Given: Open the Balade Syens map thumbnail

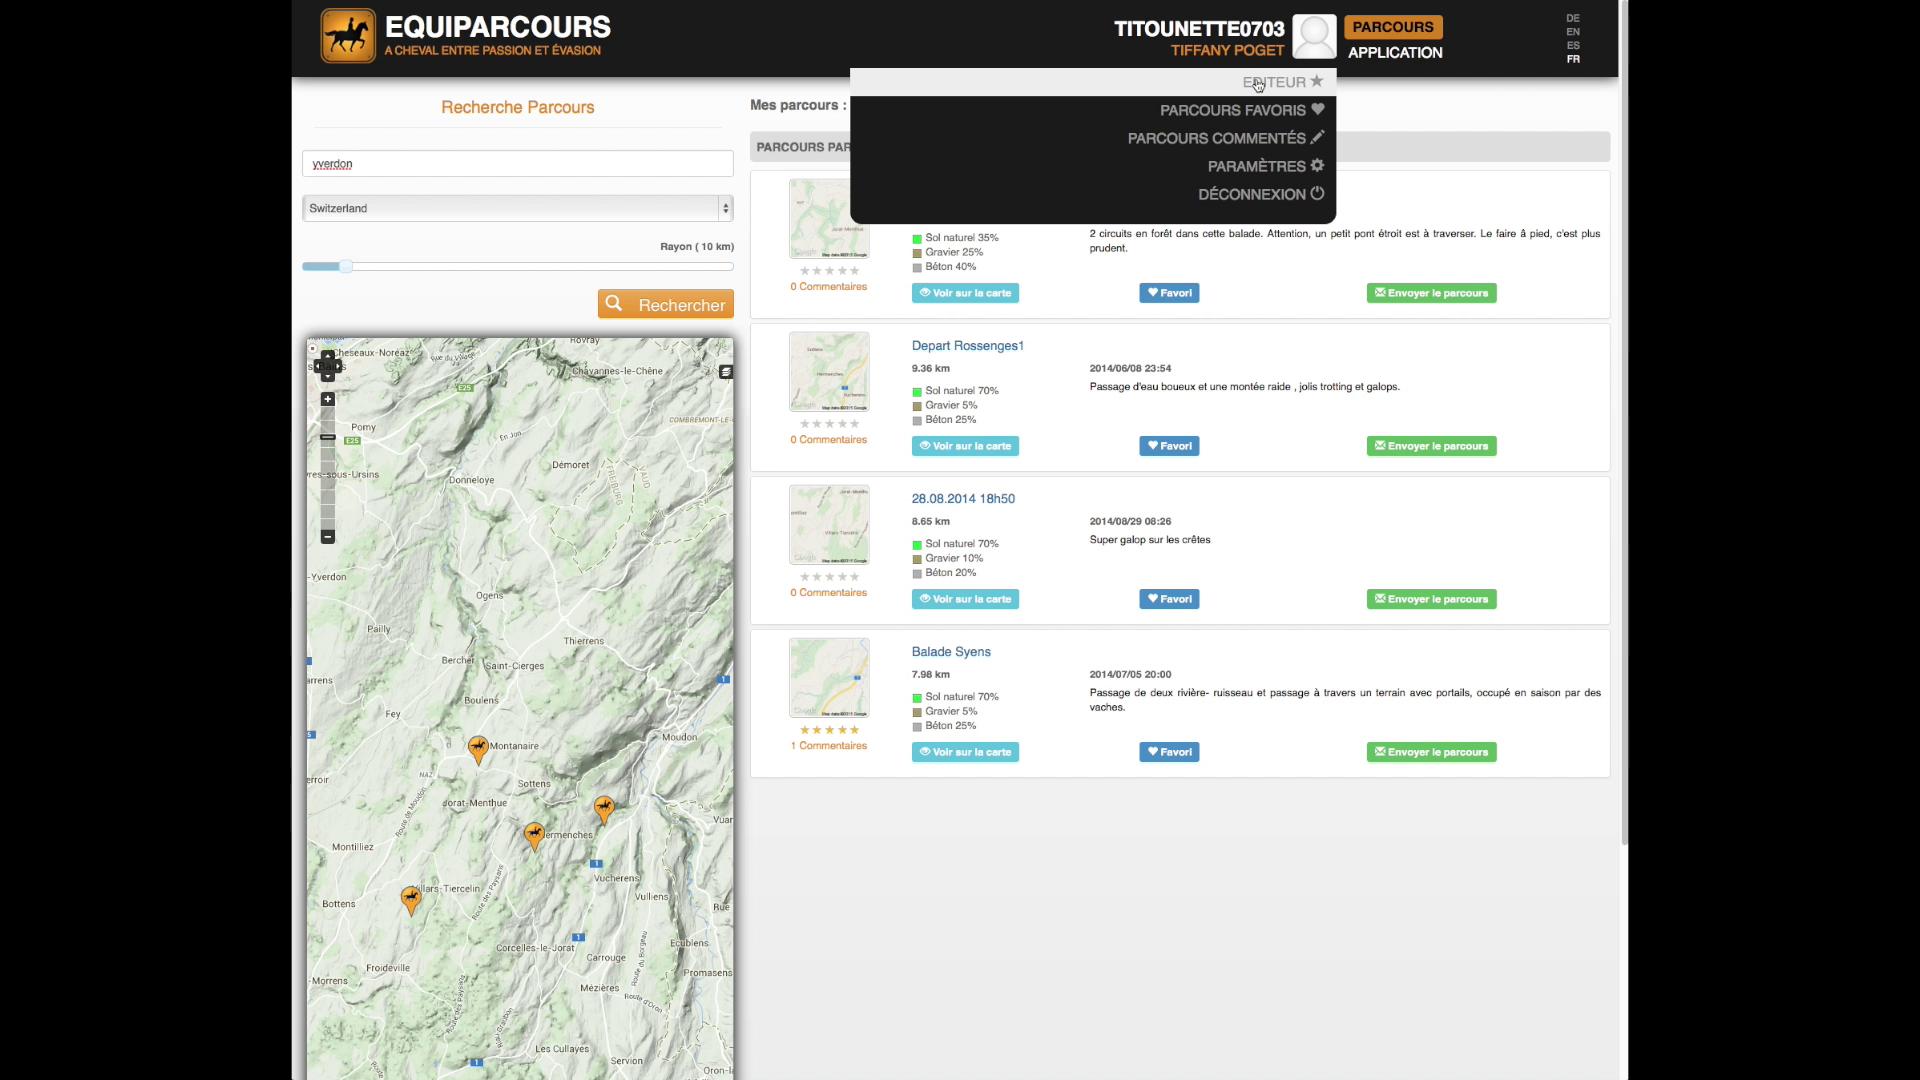Looking at the screenshot, I should click(x=829, y=678).
